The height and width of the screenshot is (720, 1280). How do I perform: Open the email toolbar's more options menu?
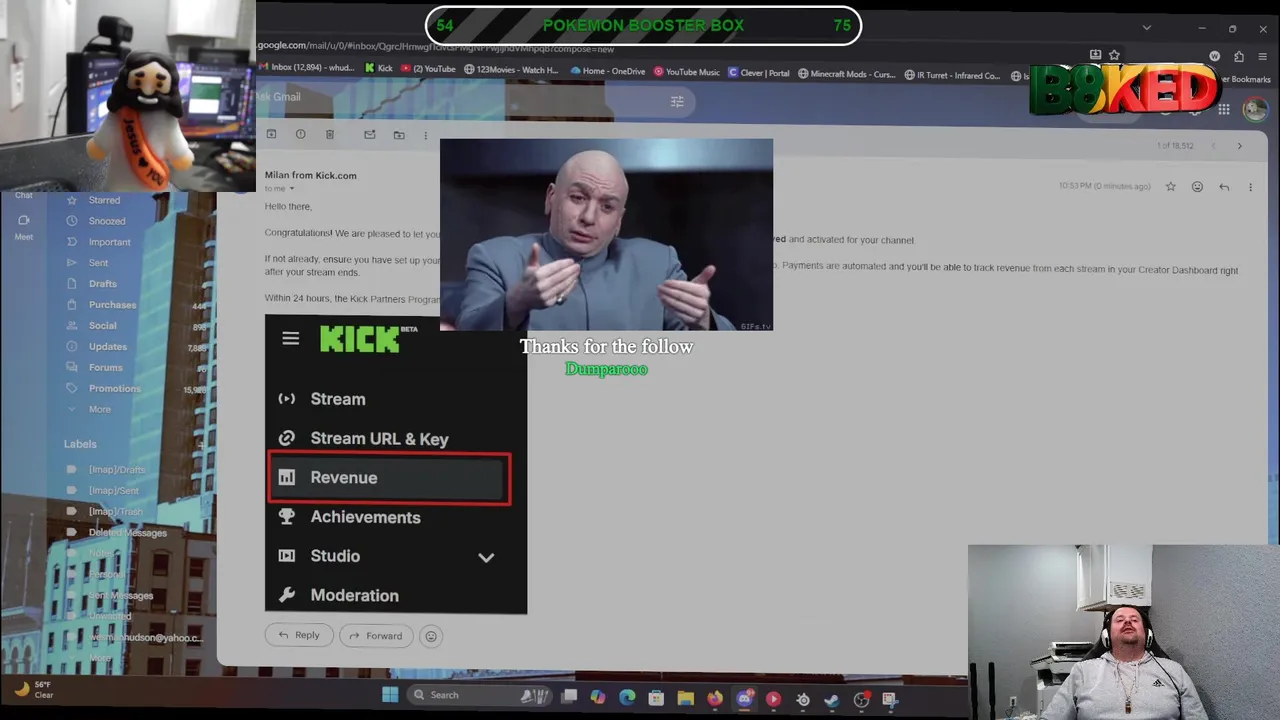point(425,135)
